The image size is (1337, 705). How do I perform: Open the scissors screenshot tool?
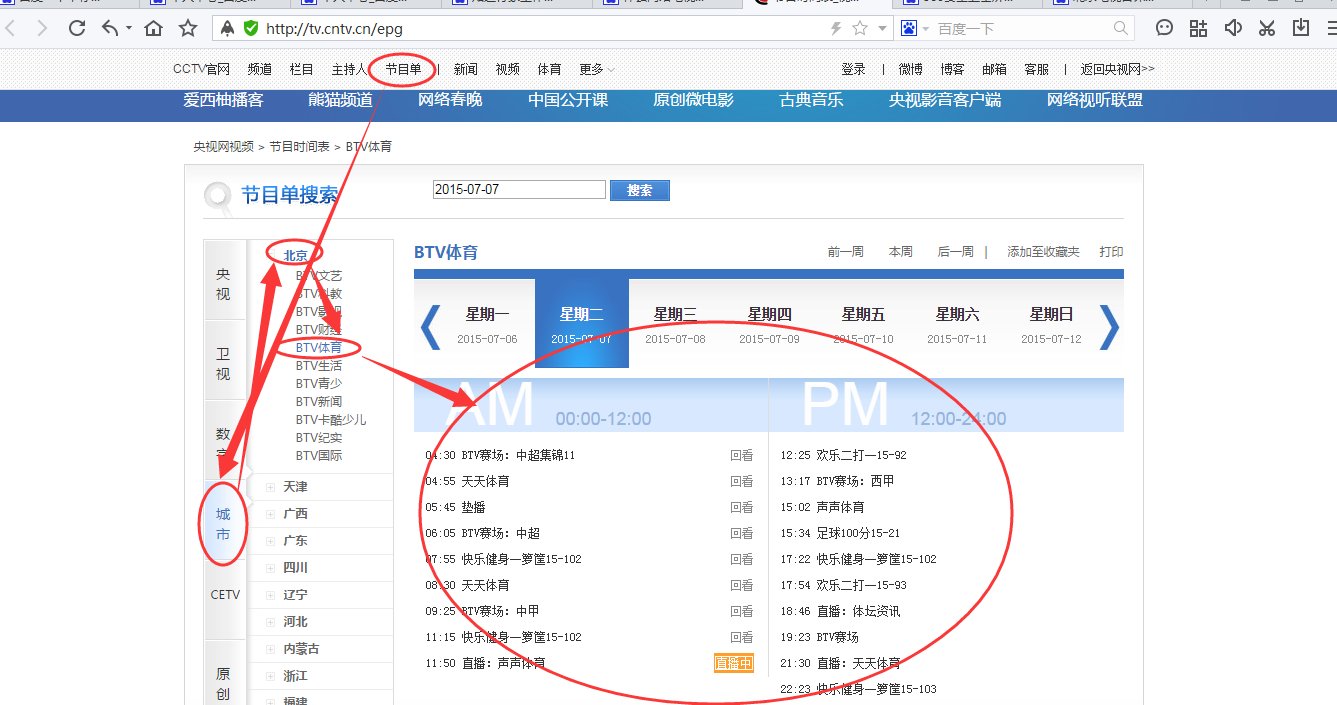coord(1266,28)
